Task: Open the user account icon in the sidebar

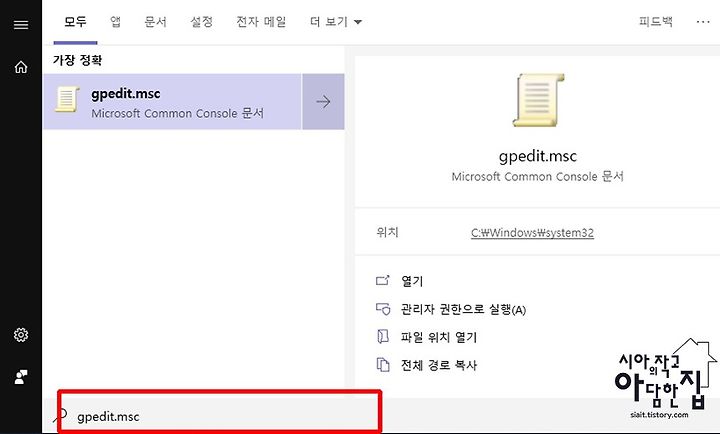Action: pyautogui.click(x=21, y=377)
